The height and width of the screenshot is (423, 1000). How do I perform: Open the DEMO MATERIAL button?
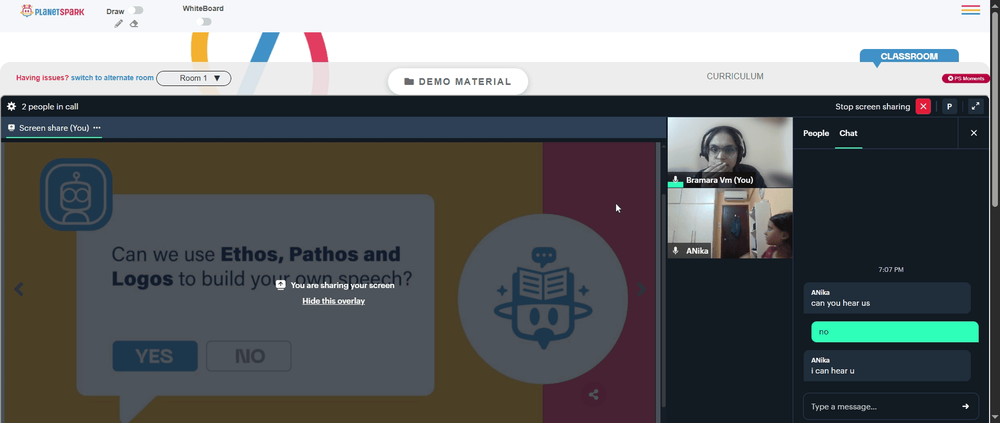pos(458,82)
